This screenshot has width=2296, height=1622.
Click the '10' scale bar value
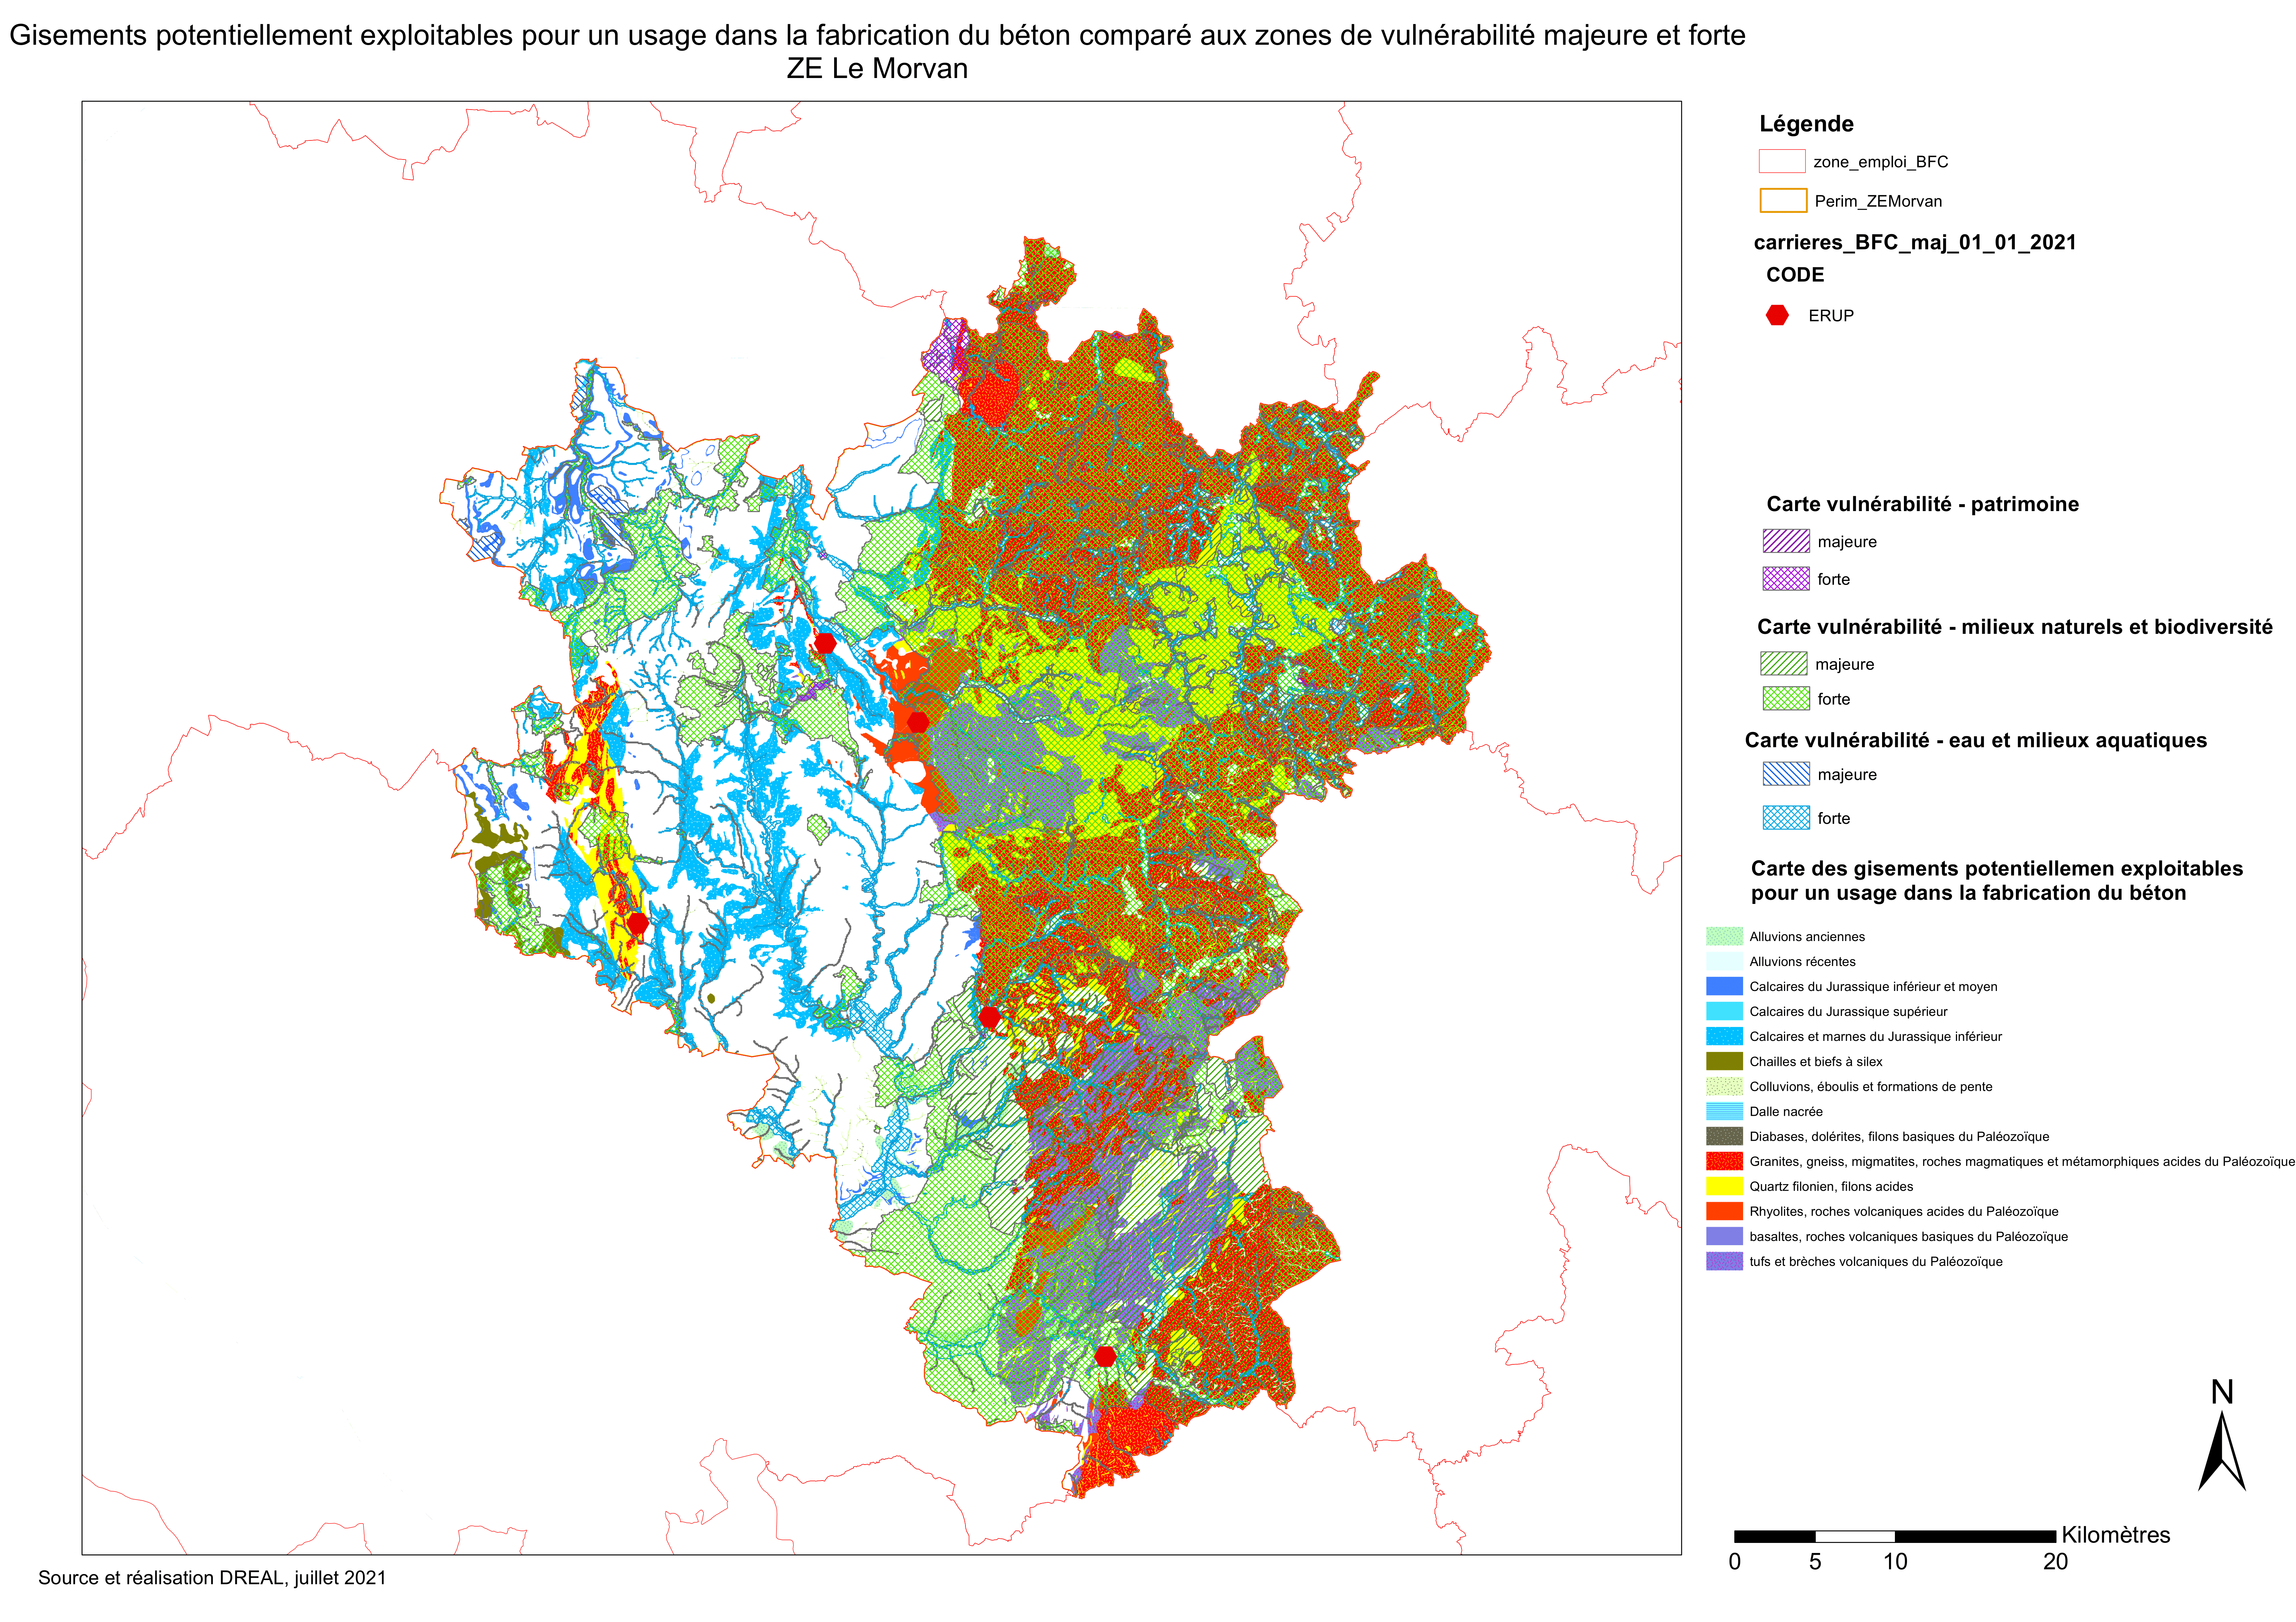pos(1895,1562)
